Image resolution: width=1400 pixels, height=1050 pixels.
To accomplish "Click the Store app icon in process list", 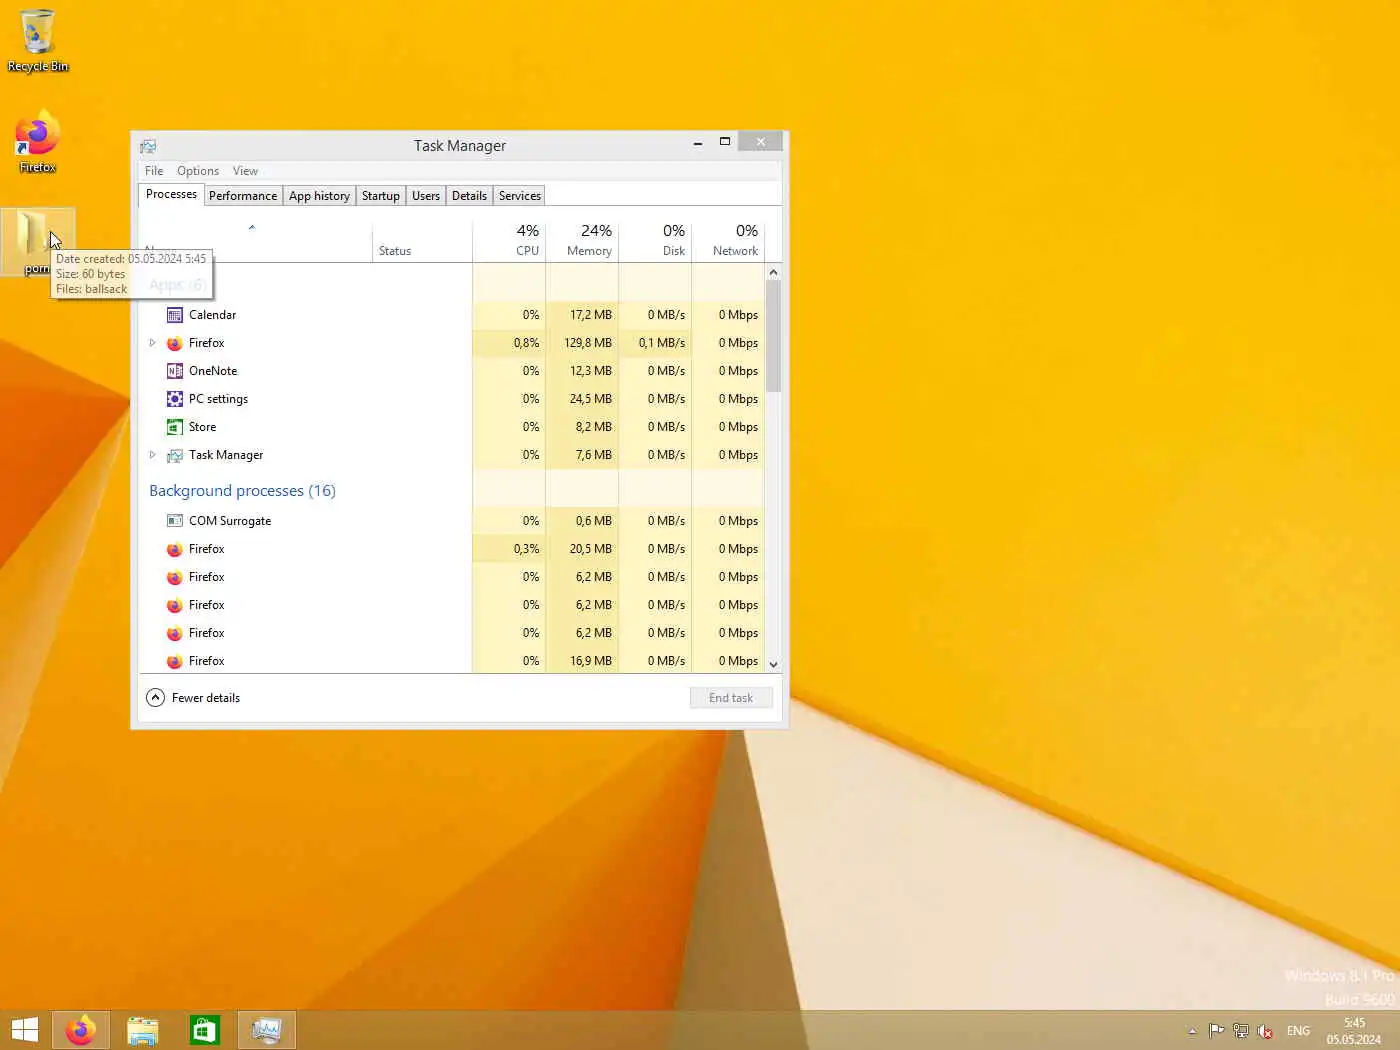I will (x=175, y=427).
